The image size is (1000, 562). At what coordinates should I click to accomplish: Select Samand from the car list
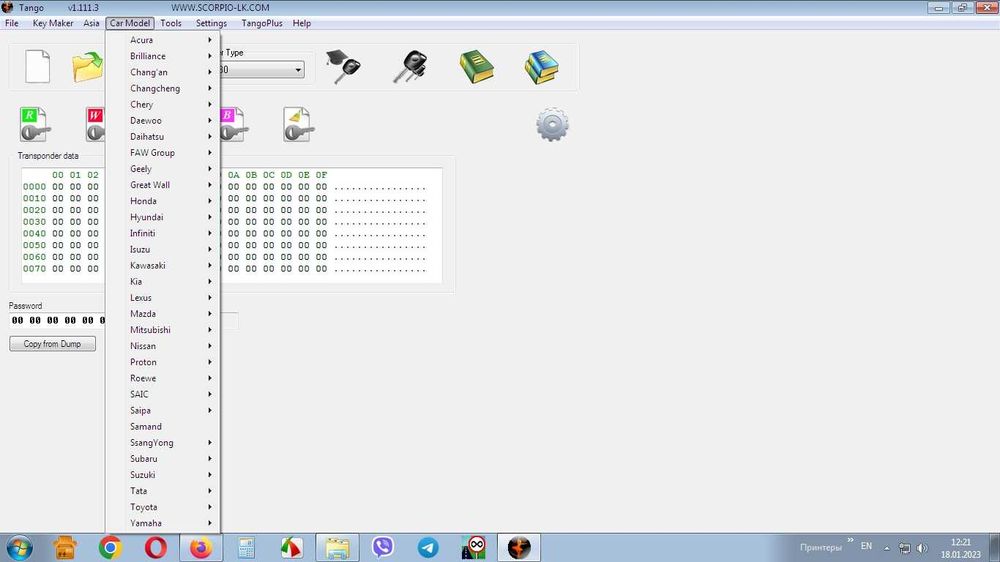coord(163,427)
